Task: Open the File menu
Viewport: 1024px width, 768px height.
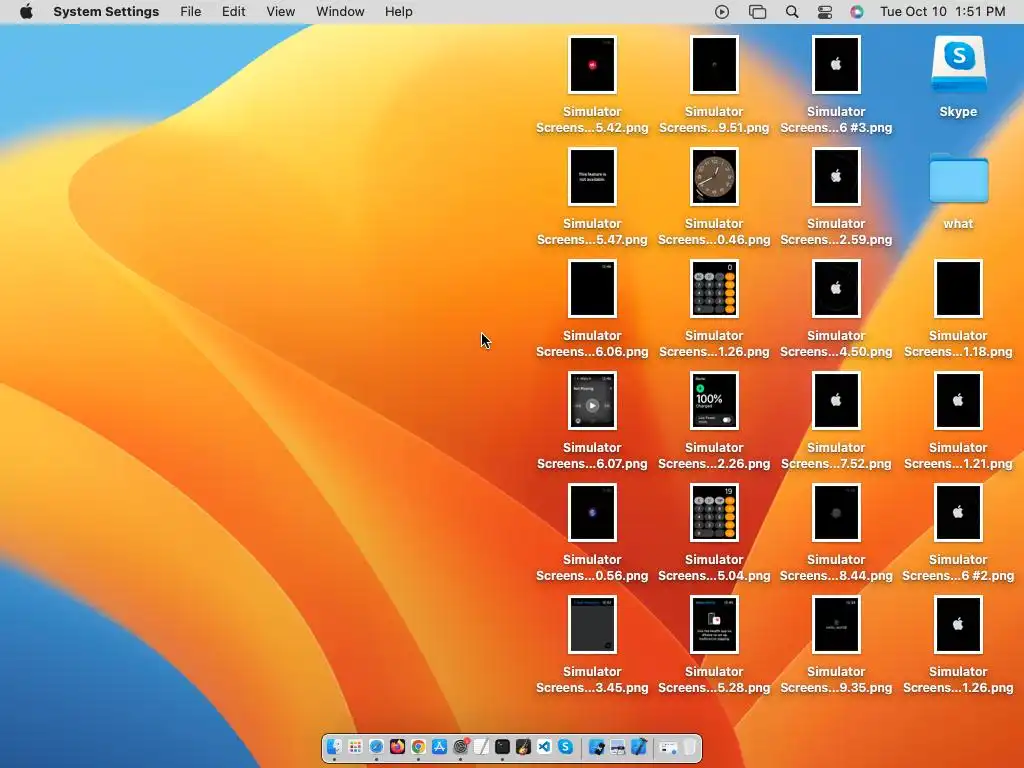Action: click(191, 12)
